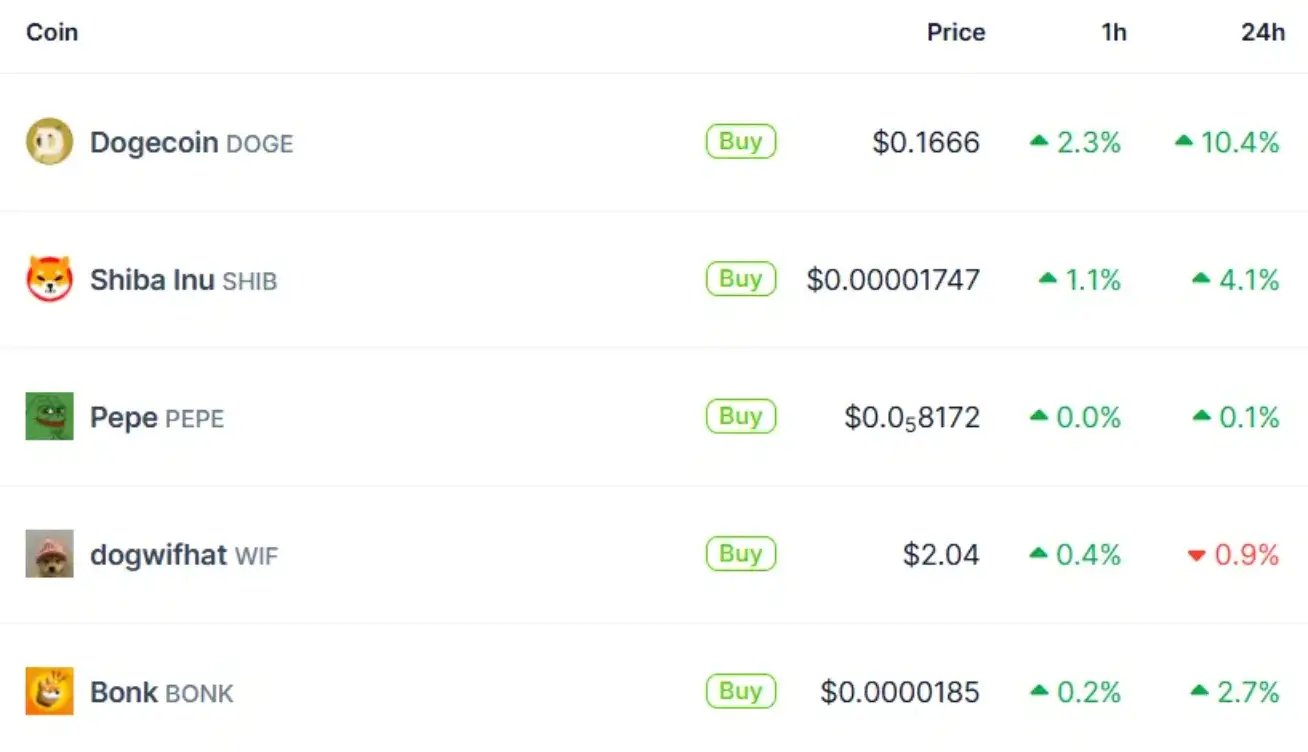
Task: Click the Dogecoin coin logo icon
Action: pos(49,142)
